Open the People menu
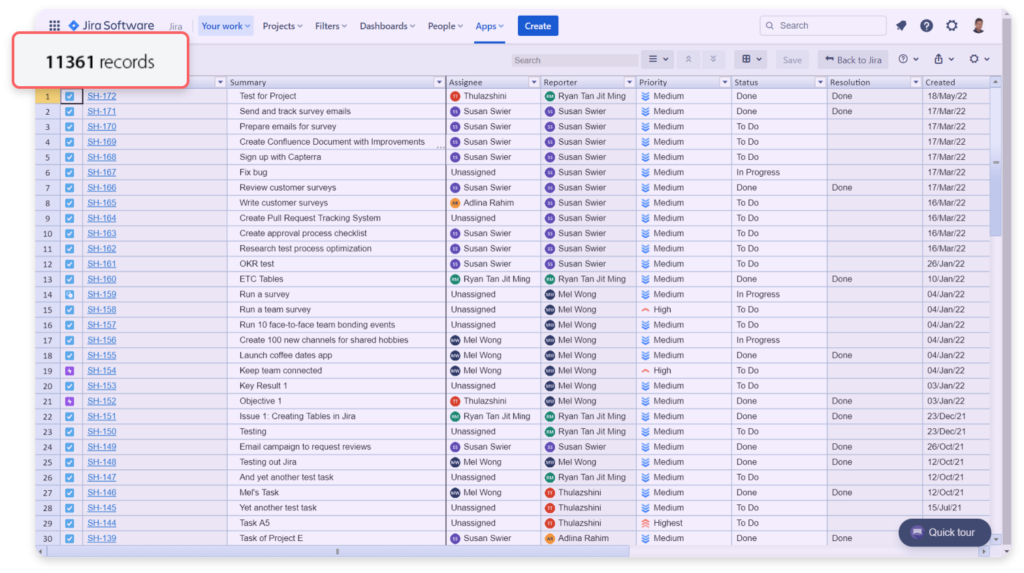 445,26
